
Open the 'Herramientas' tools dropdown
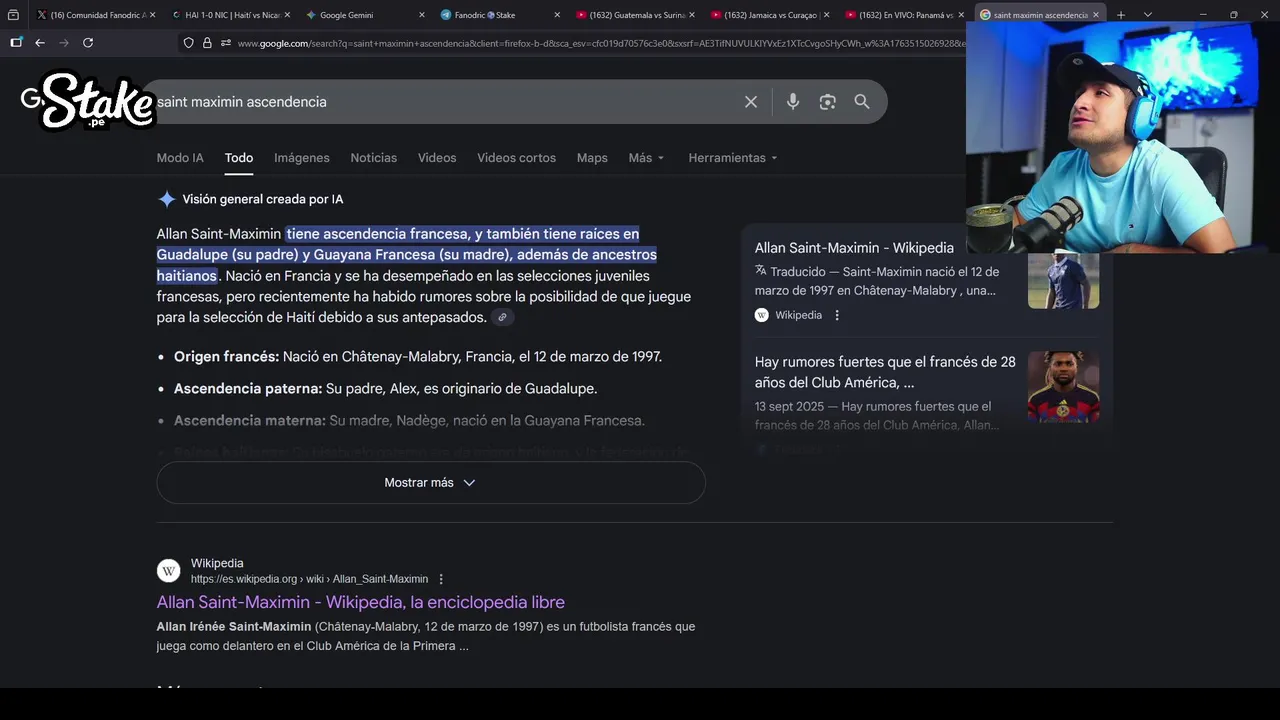(732, 158)
